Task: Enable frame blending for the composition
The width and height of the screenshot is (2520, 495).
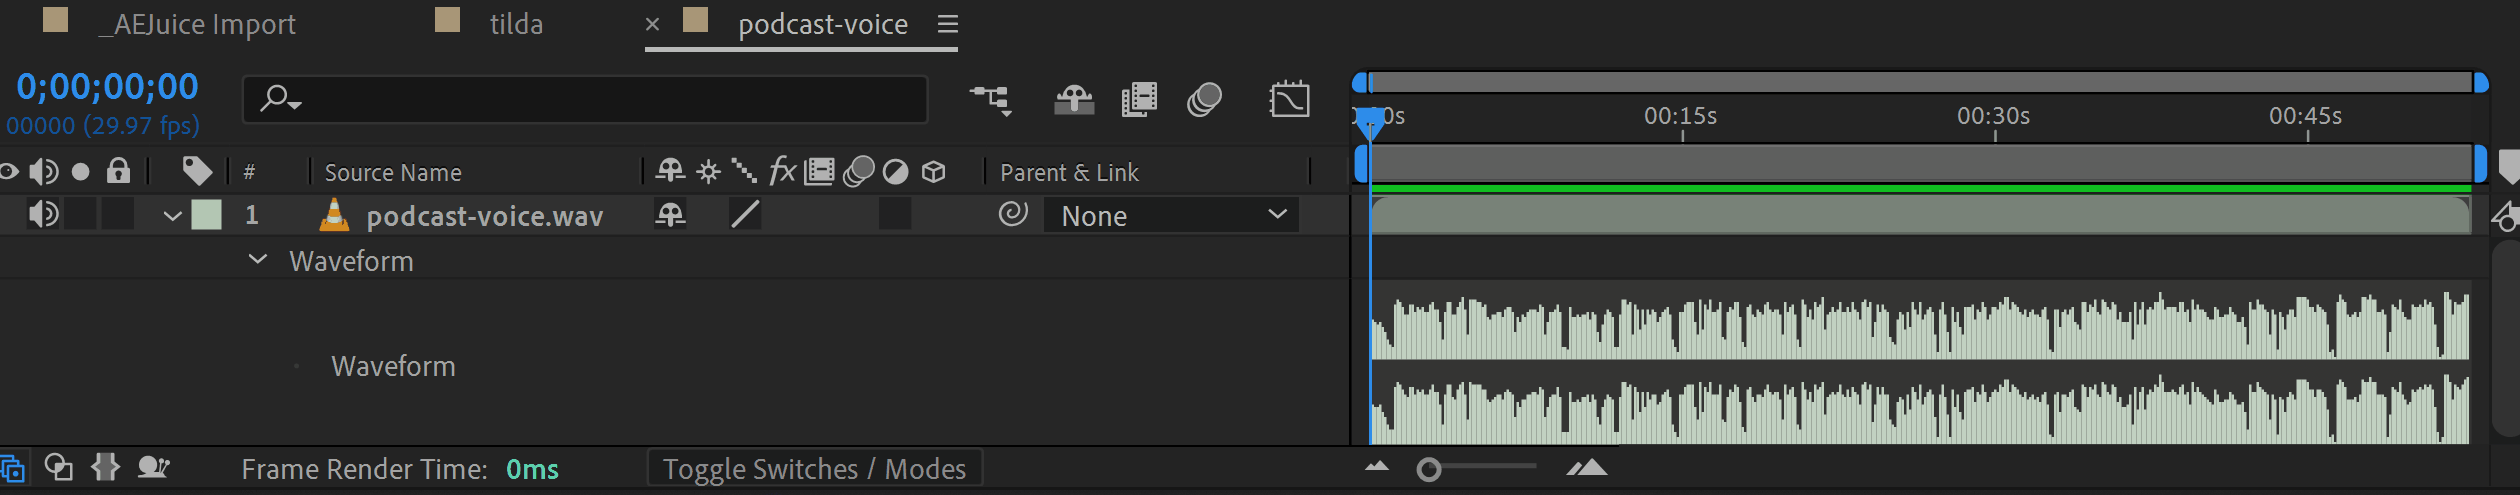Action: (x=1139, y=99)
